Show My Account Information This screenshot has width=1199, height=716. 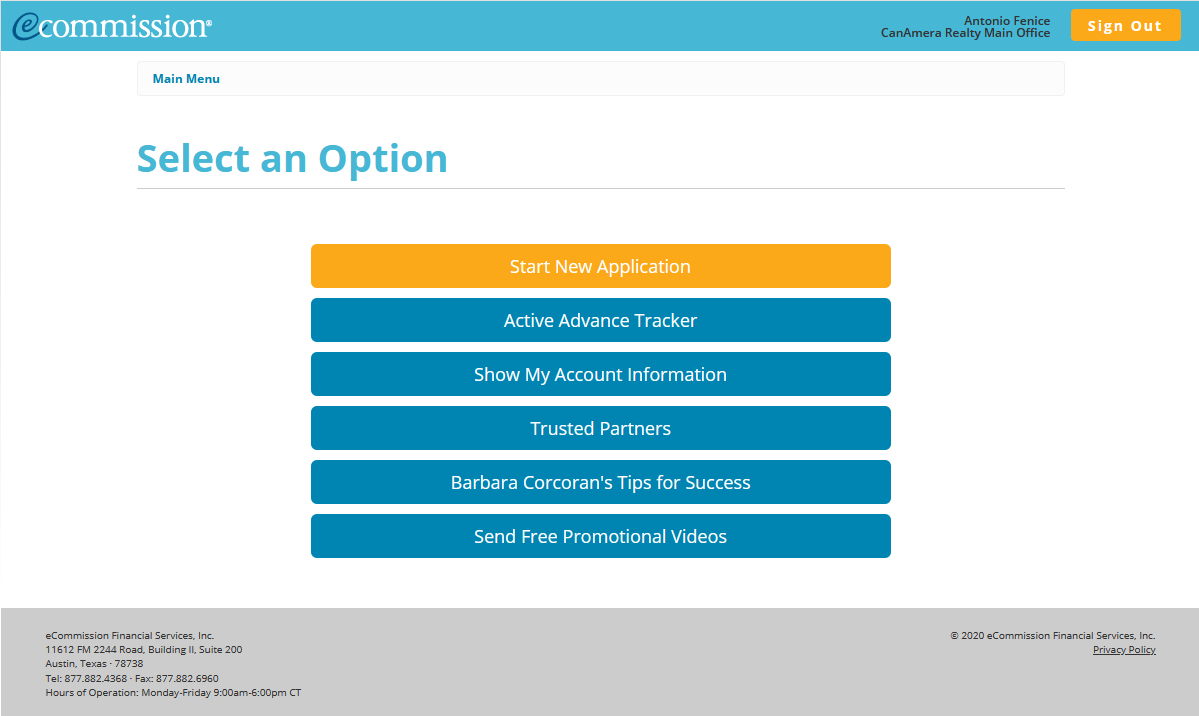(x=600, y=374)
